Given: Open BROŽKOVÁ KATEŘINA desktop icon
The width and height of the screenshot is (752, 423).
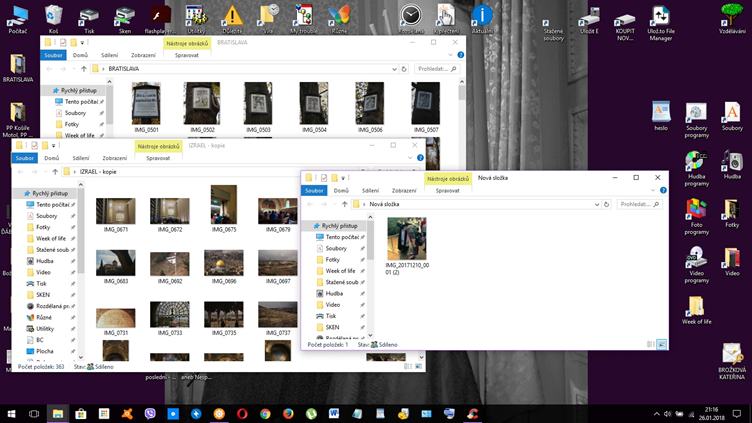Looking at the screenshot, I should [x=732, y=361].
